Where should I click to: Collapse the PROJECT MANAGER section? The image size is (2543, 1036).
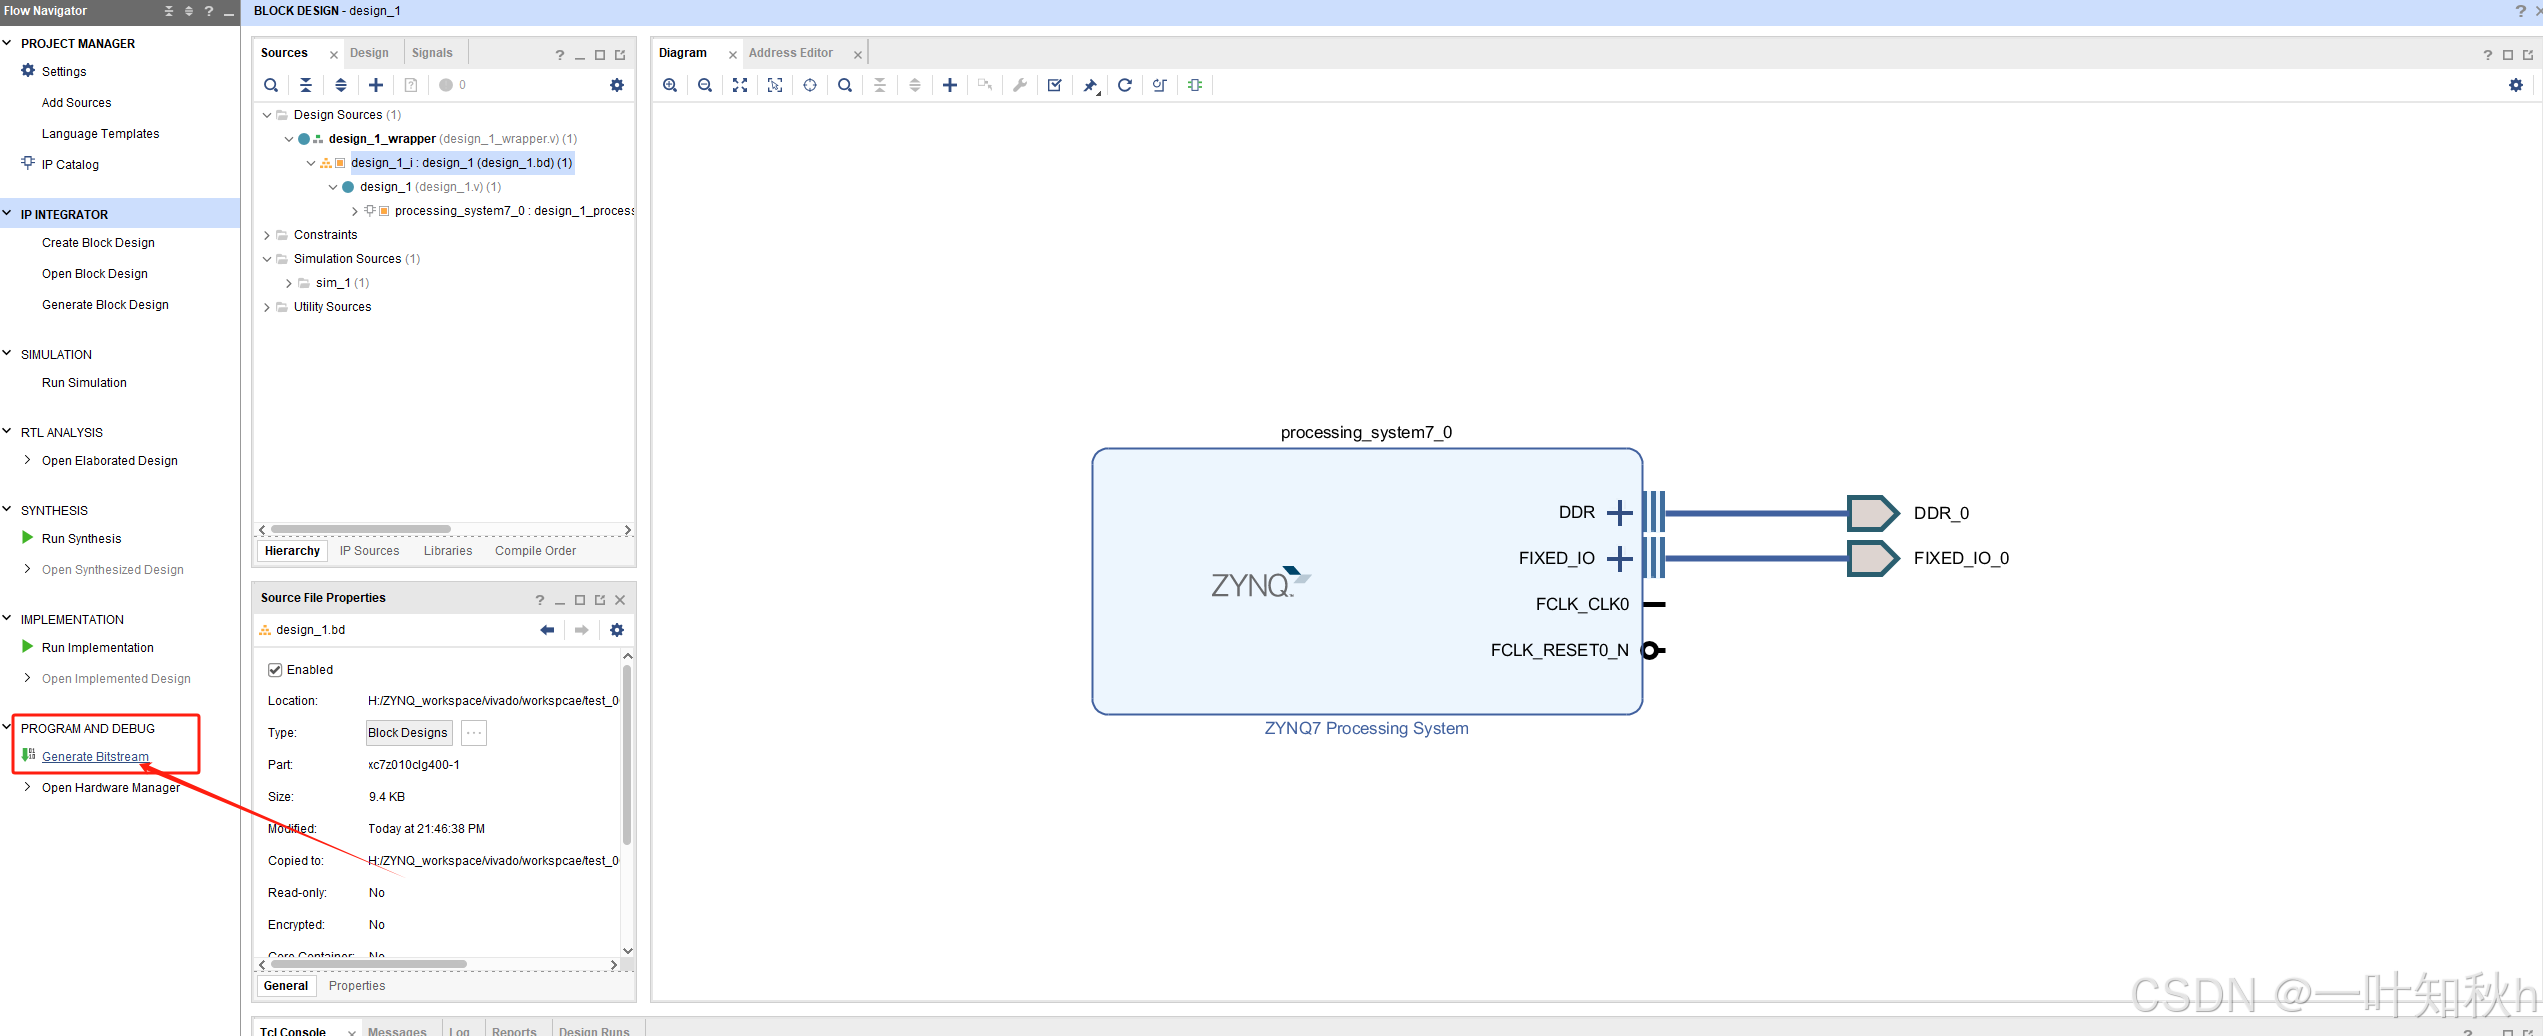[7, 43]
